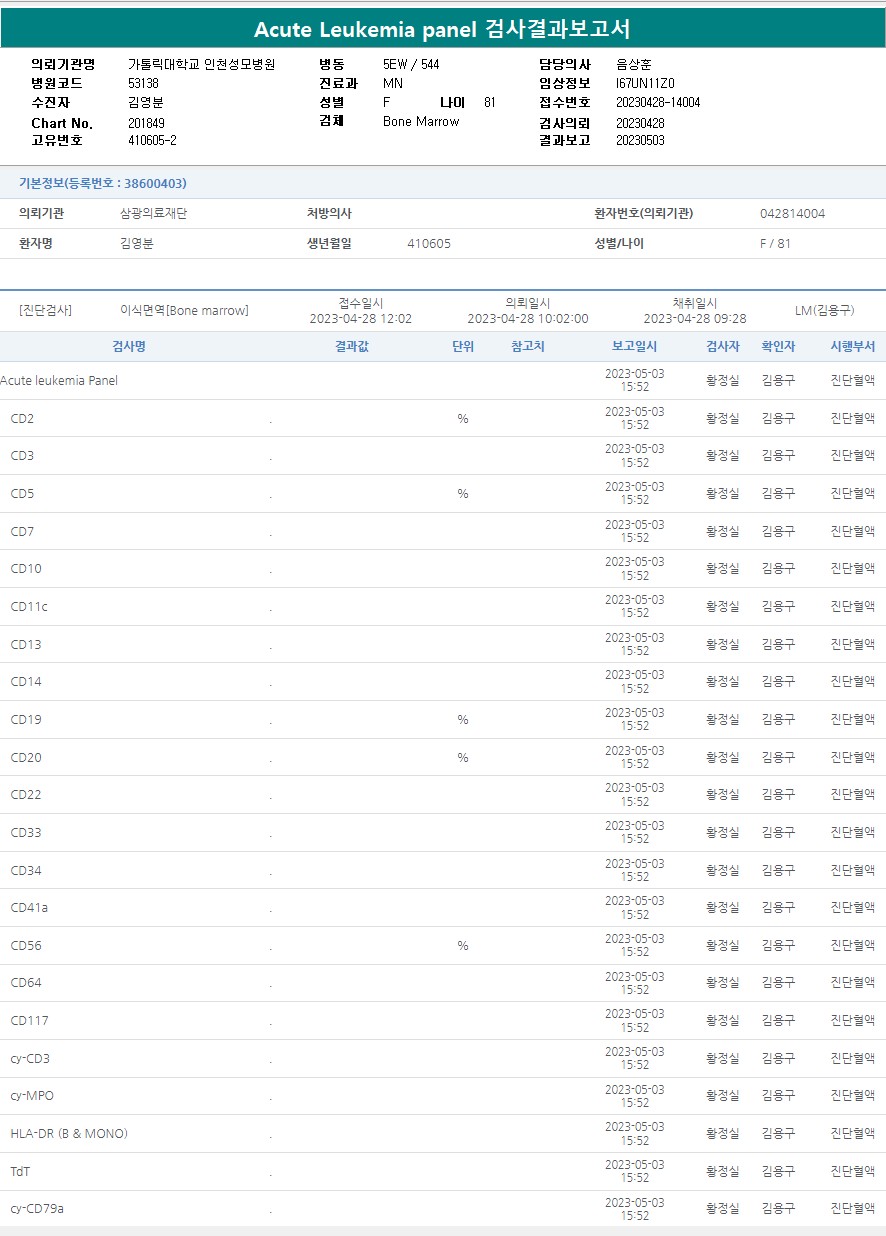
Task: Select the 단위 column header
Action: tap(463, 346)
